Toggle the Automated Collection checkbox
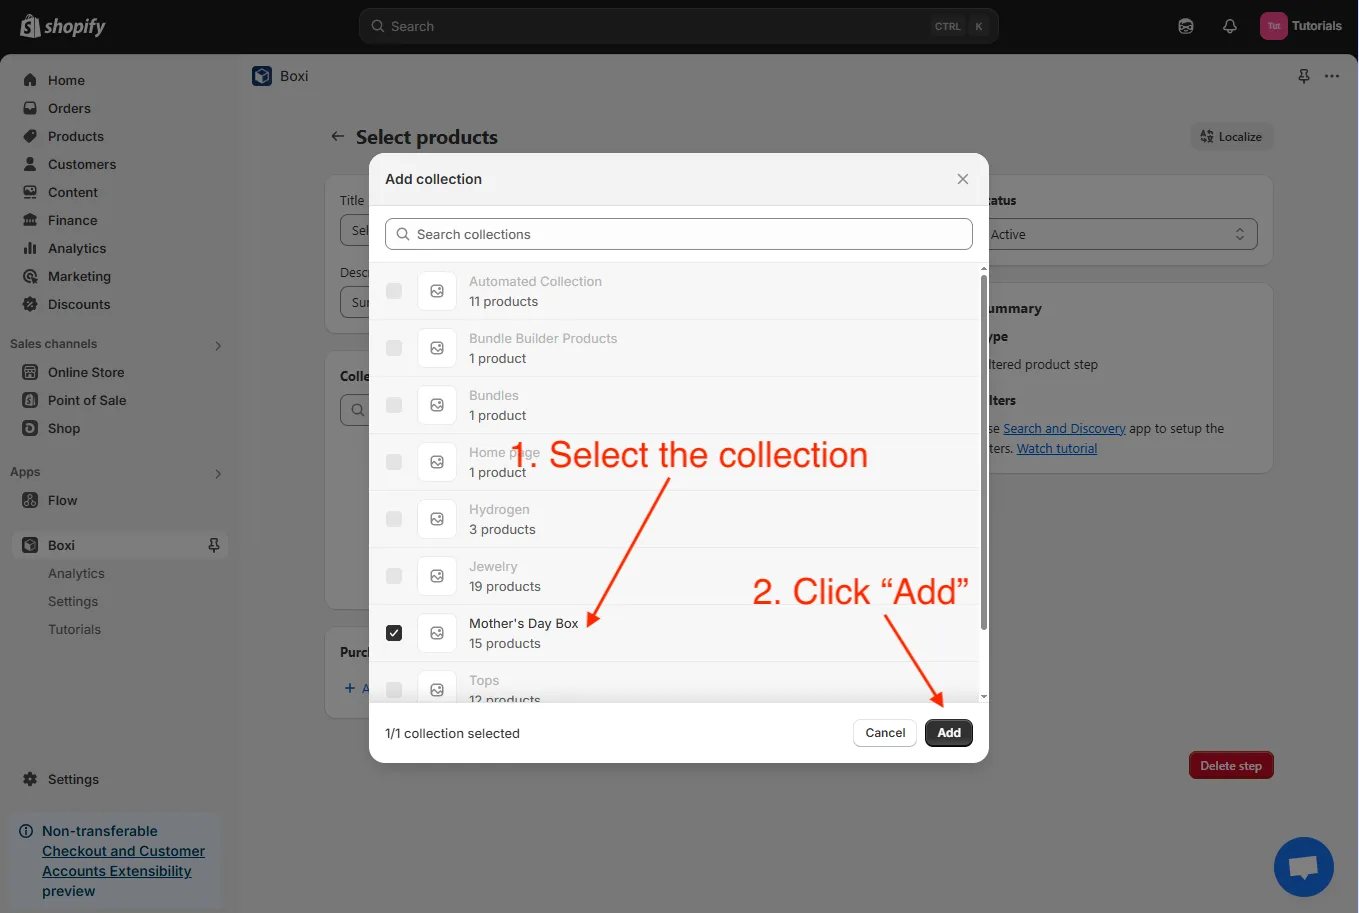 pos(394,291)
